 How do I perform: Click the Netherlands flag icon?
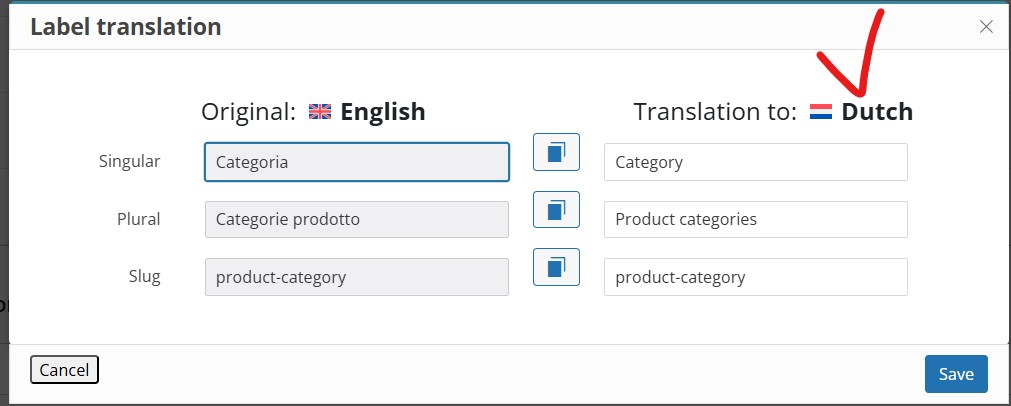tap(821, 112)
